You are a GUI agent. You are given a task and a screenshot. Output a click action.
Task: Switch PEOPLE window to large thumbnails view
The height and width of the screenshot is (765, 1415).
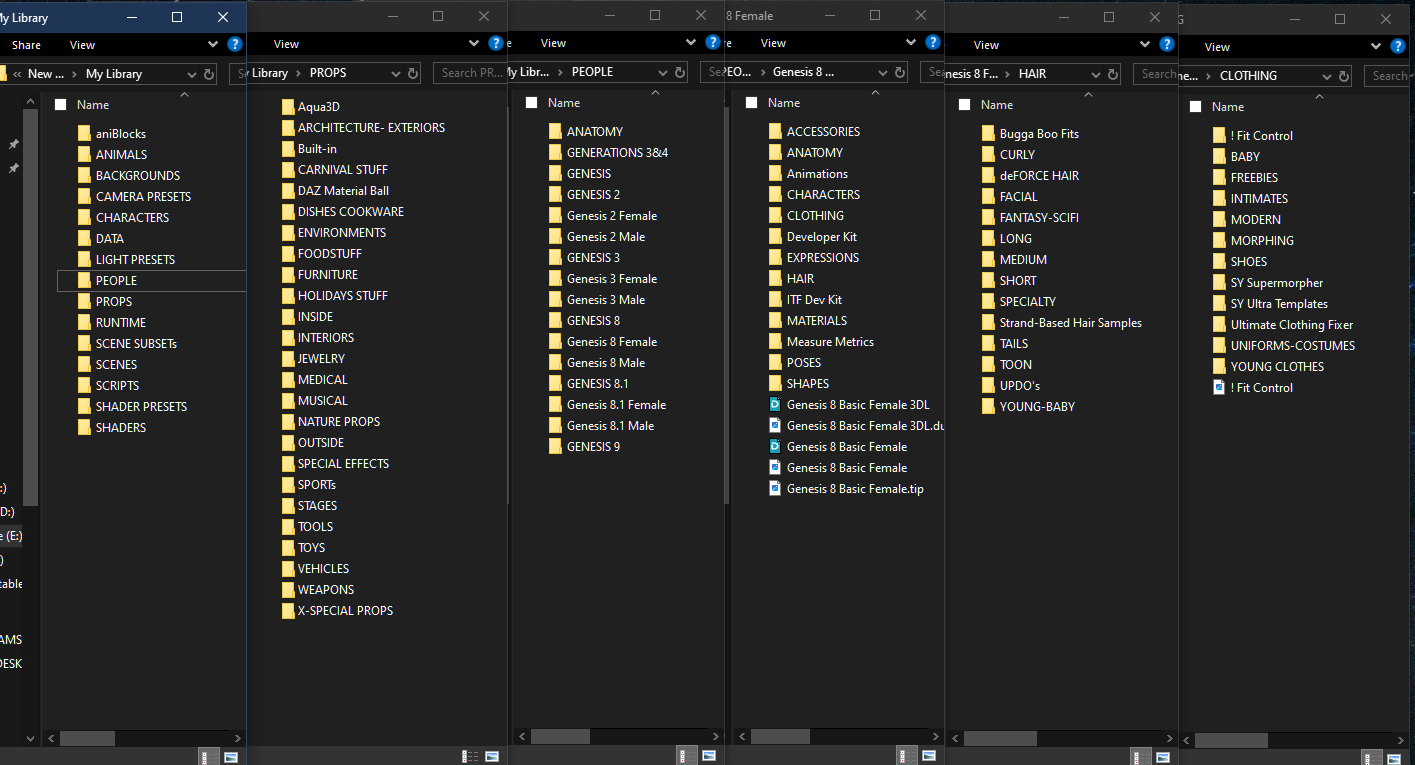click(x=708, y=757)
